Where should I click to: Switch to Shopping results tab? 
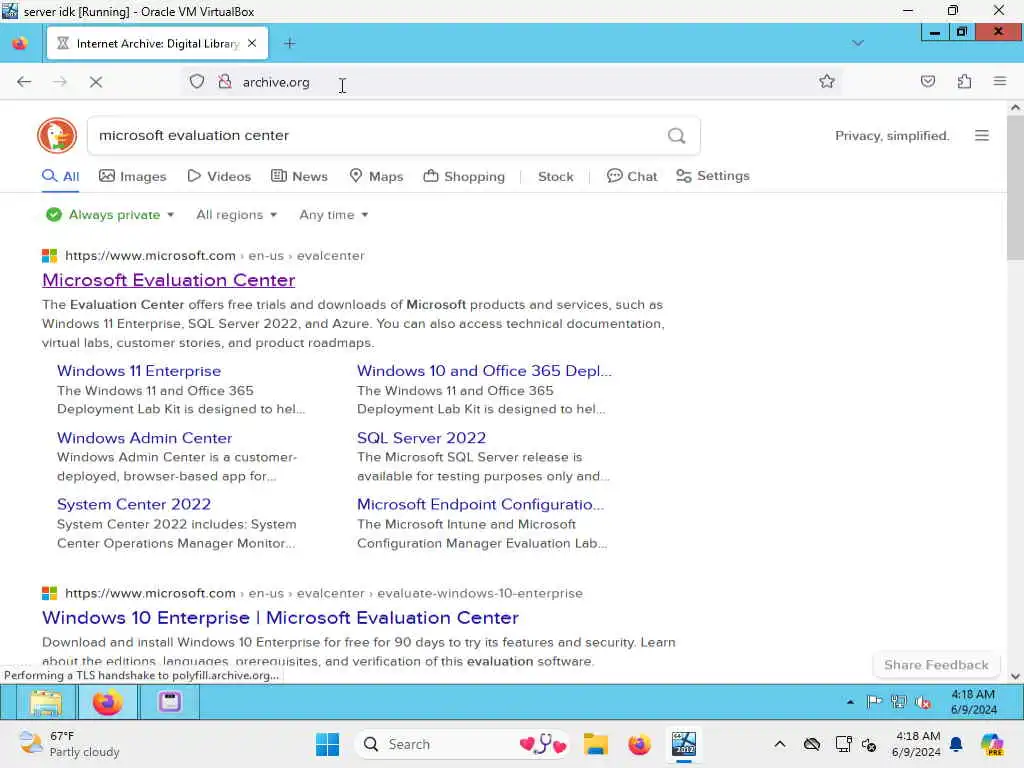click(464, 176)
